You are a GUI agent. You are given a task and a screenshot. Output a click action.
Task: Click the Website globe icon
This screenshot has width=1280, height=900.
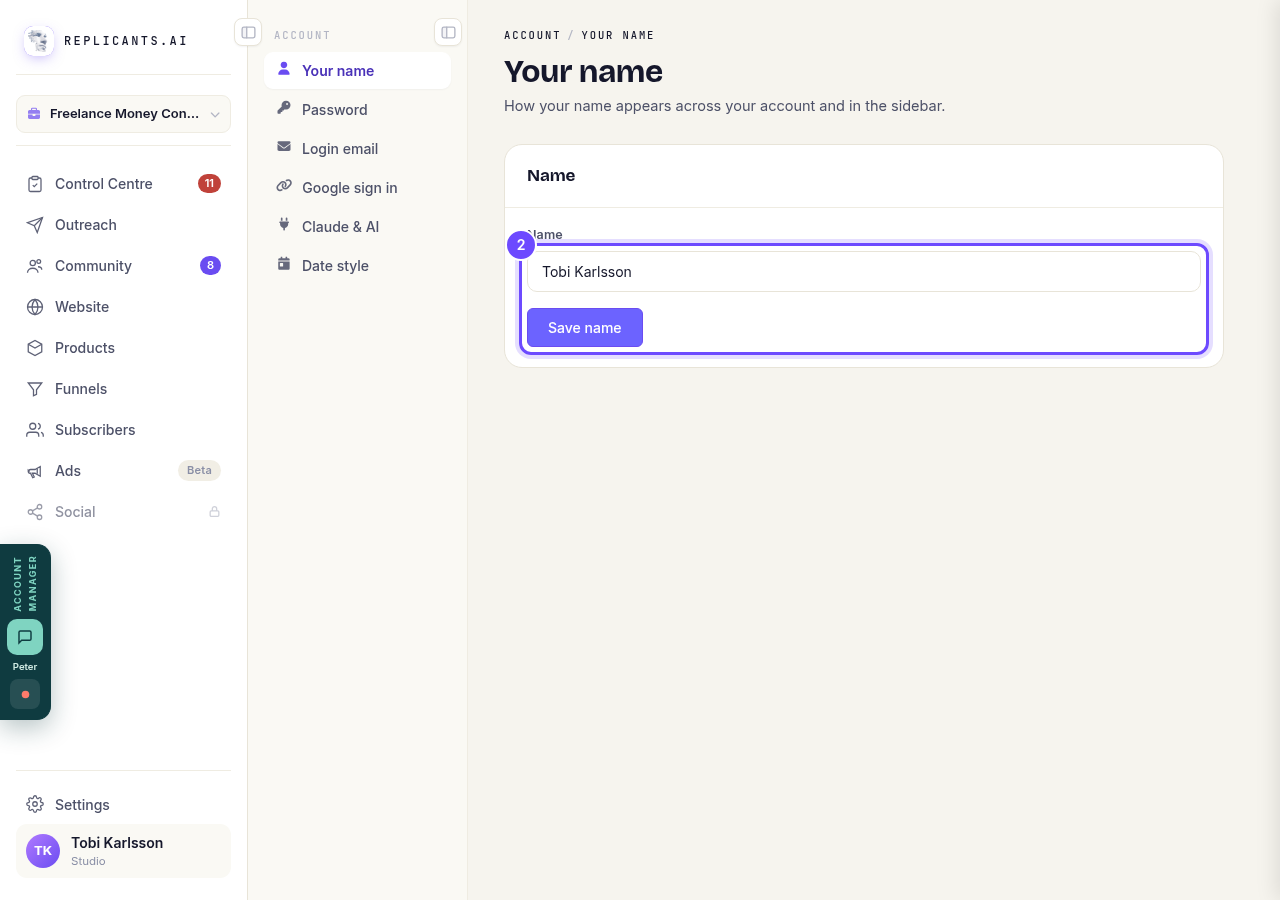click(35, 307)
